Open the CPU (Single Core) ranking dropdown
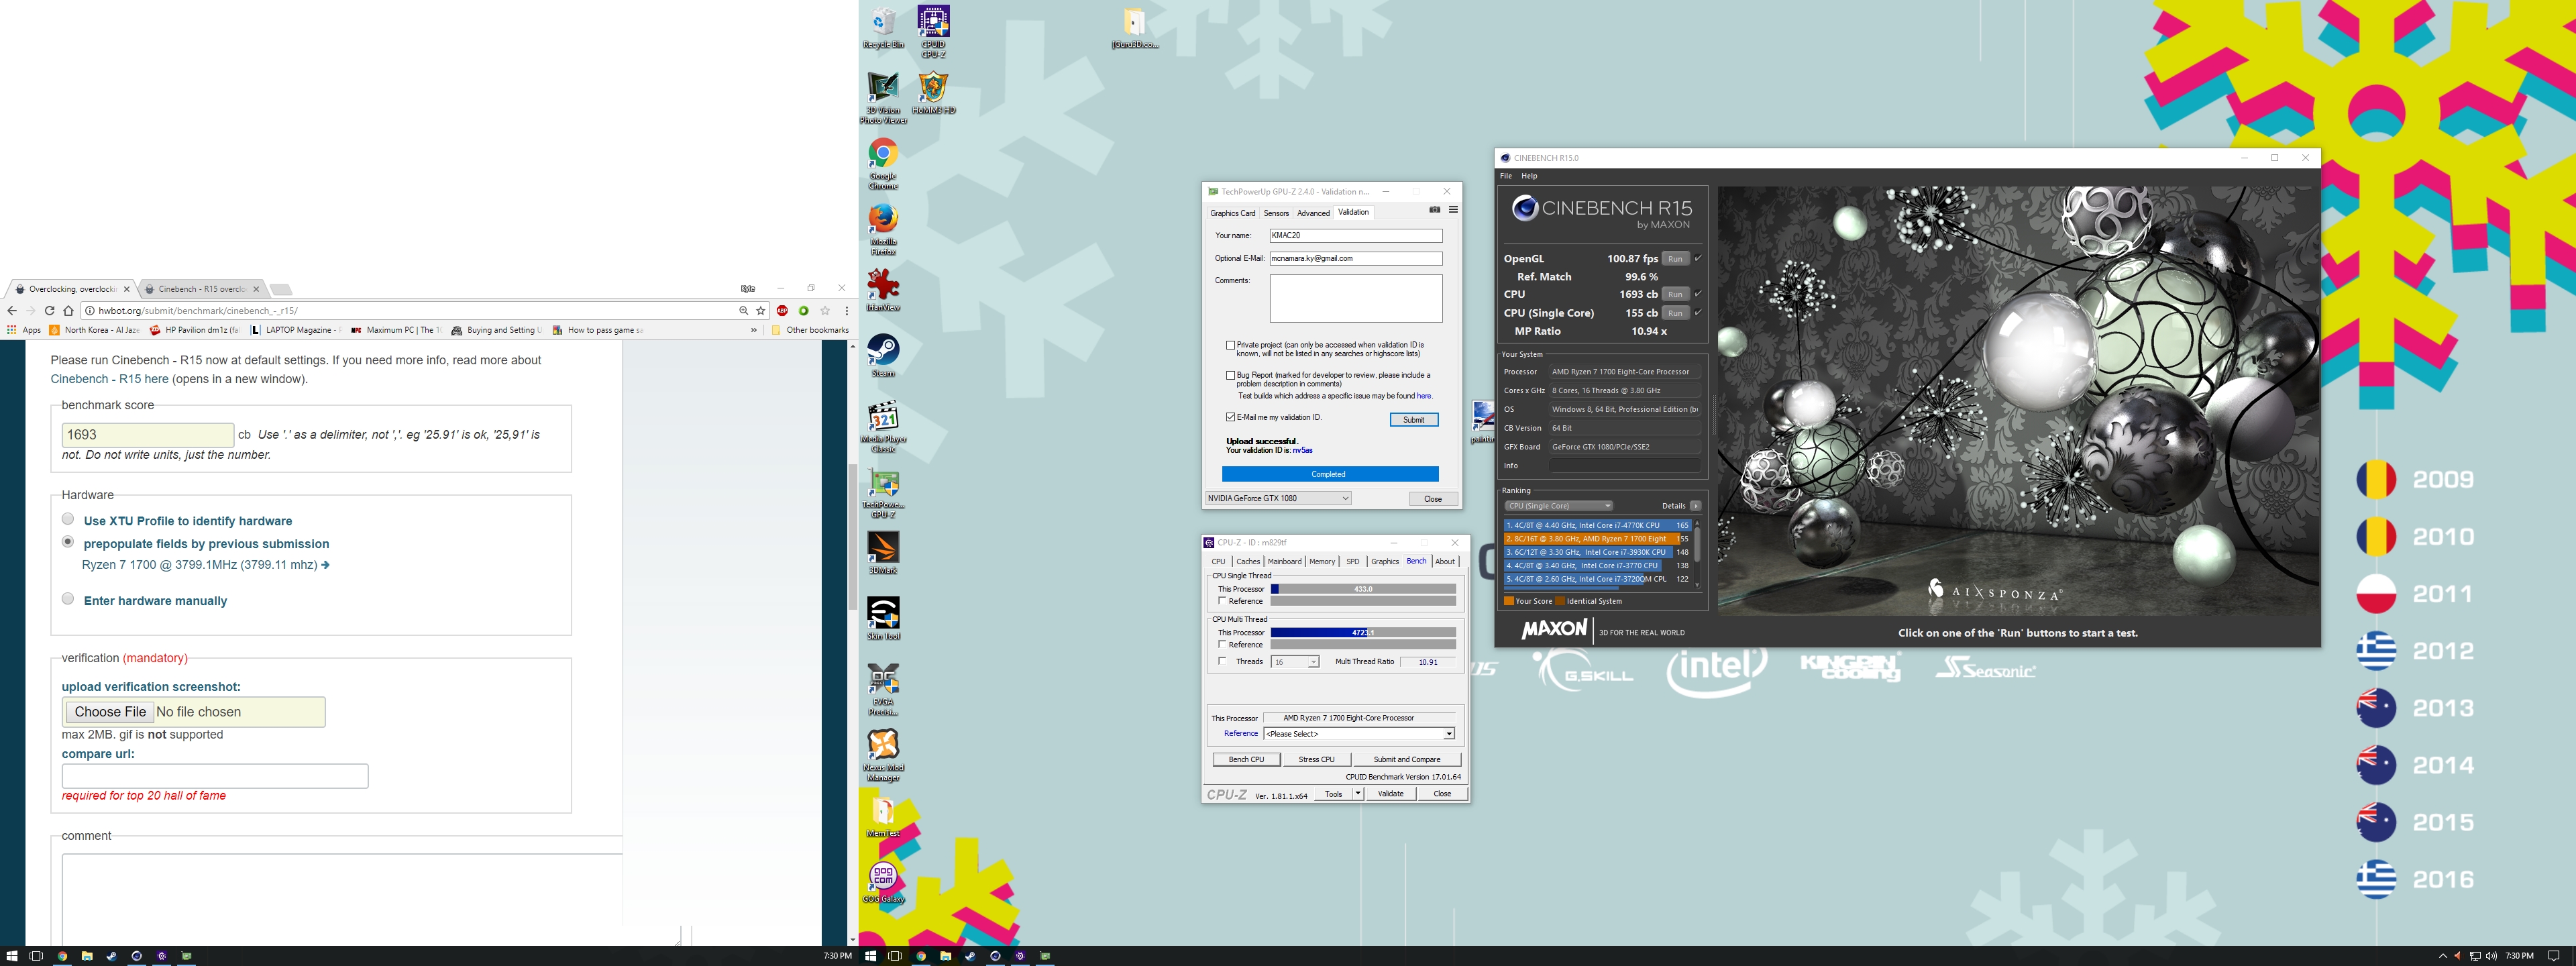 click(x=1559, y=506)
